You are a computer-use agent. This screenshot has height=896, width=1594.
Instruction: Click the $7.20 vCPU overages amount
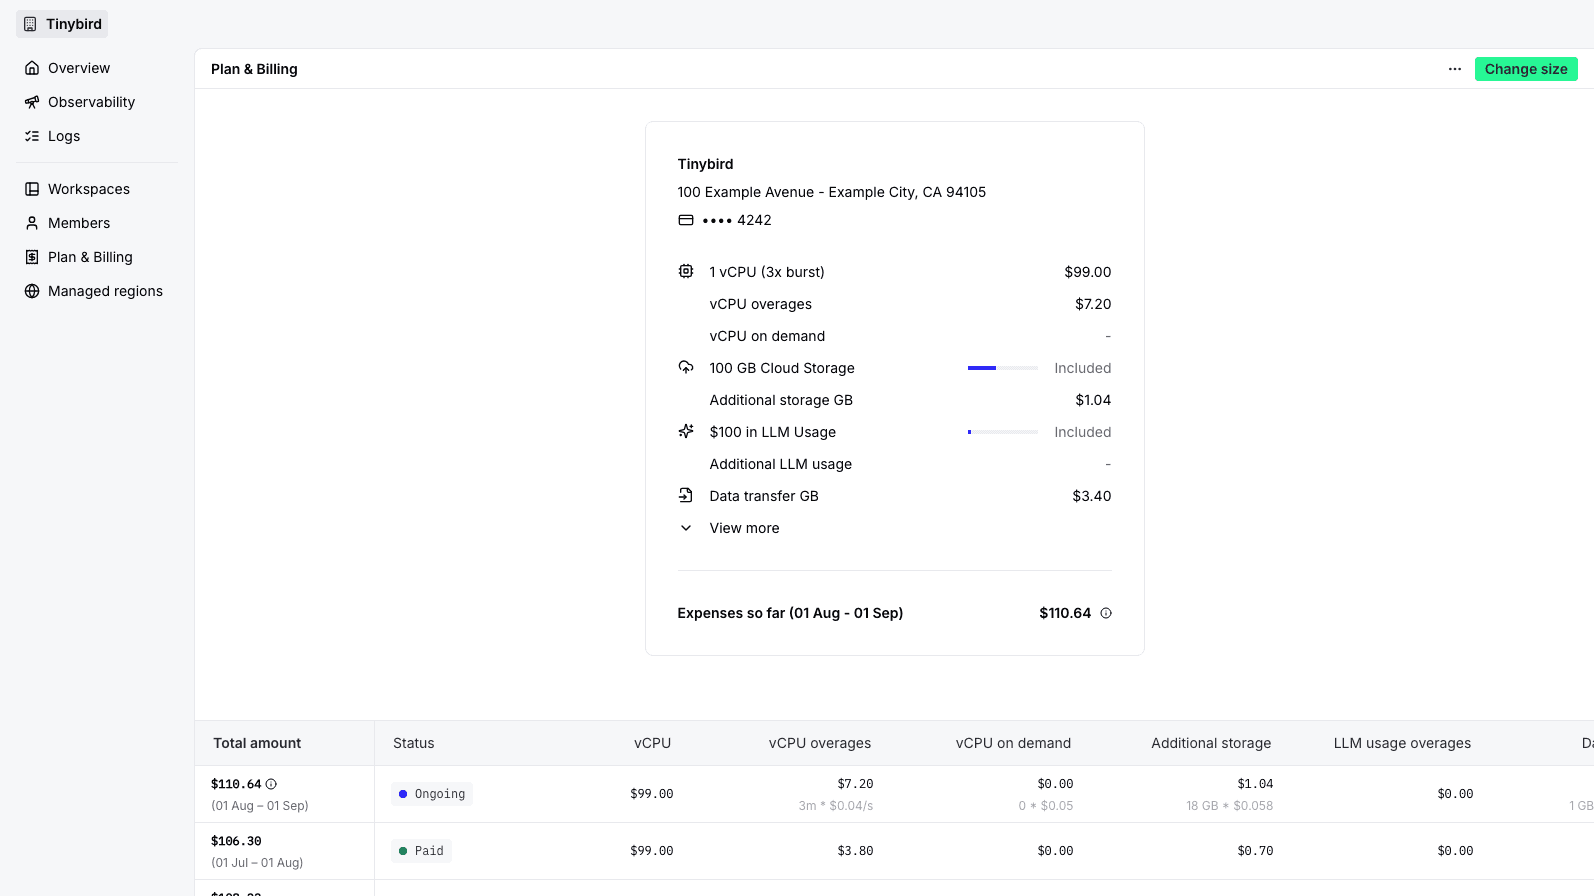pyautogui.click(x=1093, y=304)
